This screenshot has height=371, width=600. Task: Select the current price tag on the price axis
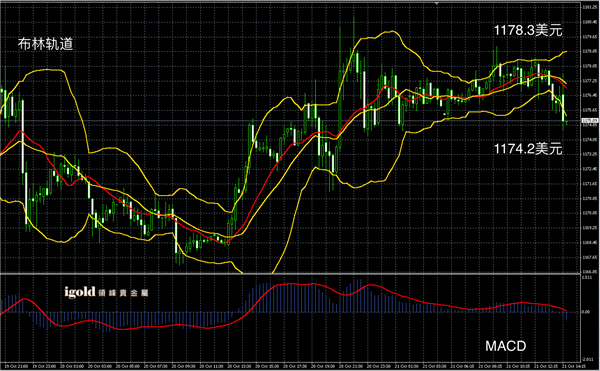590,121
